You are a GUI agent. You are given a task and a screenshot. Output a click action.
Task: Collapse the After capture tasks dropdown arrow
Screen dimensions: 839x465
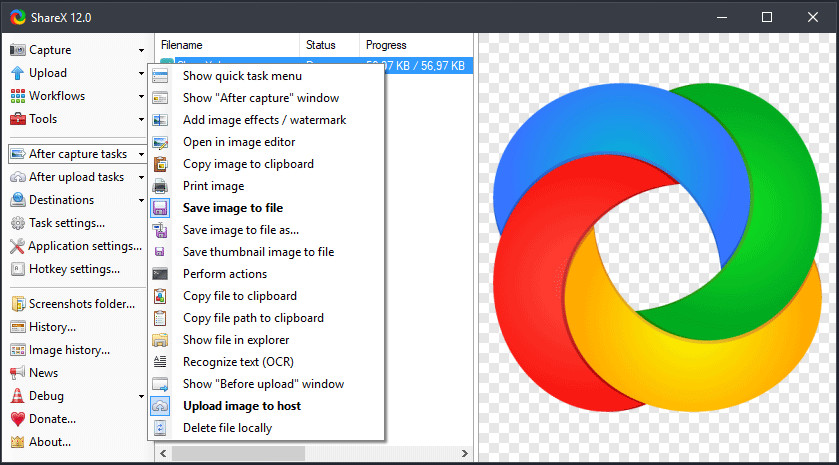coord(141,154)
